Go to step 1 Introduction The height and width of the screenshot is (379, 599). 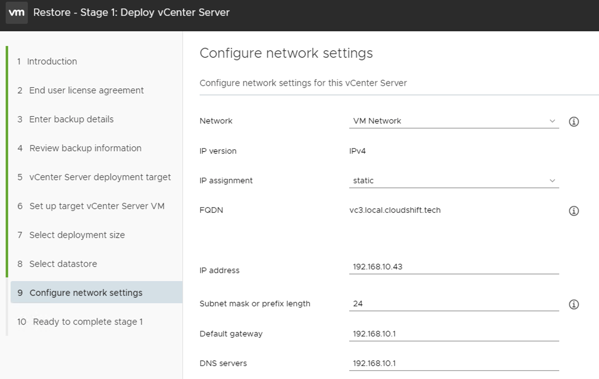[x=47, y=62]
